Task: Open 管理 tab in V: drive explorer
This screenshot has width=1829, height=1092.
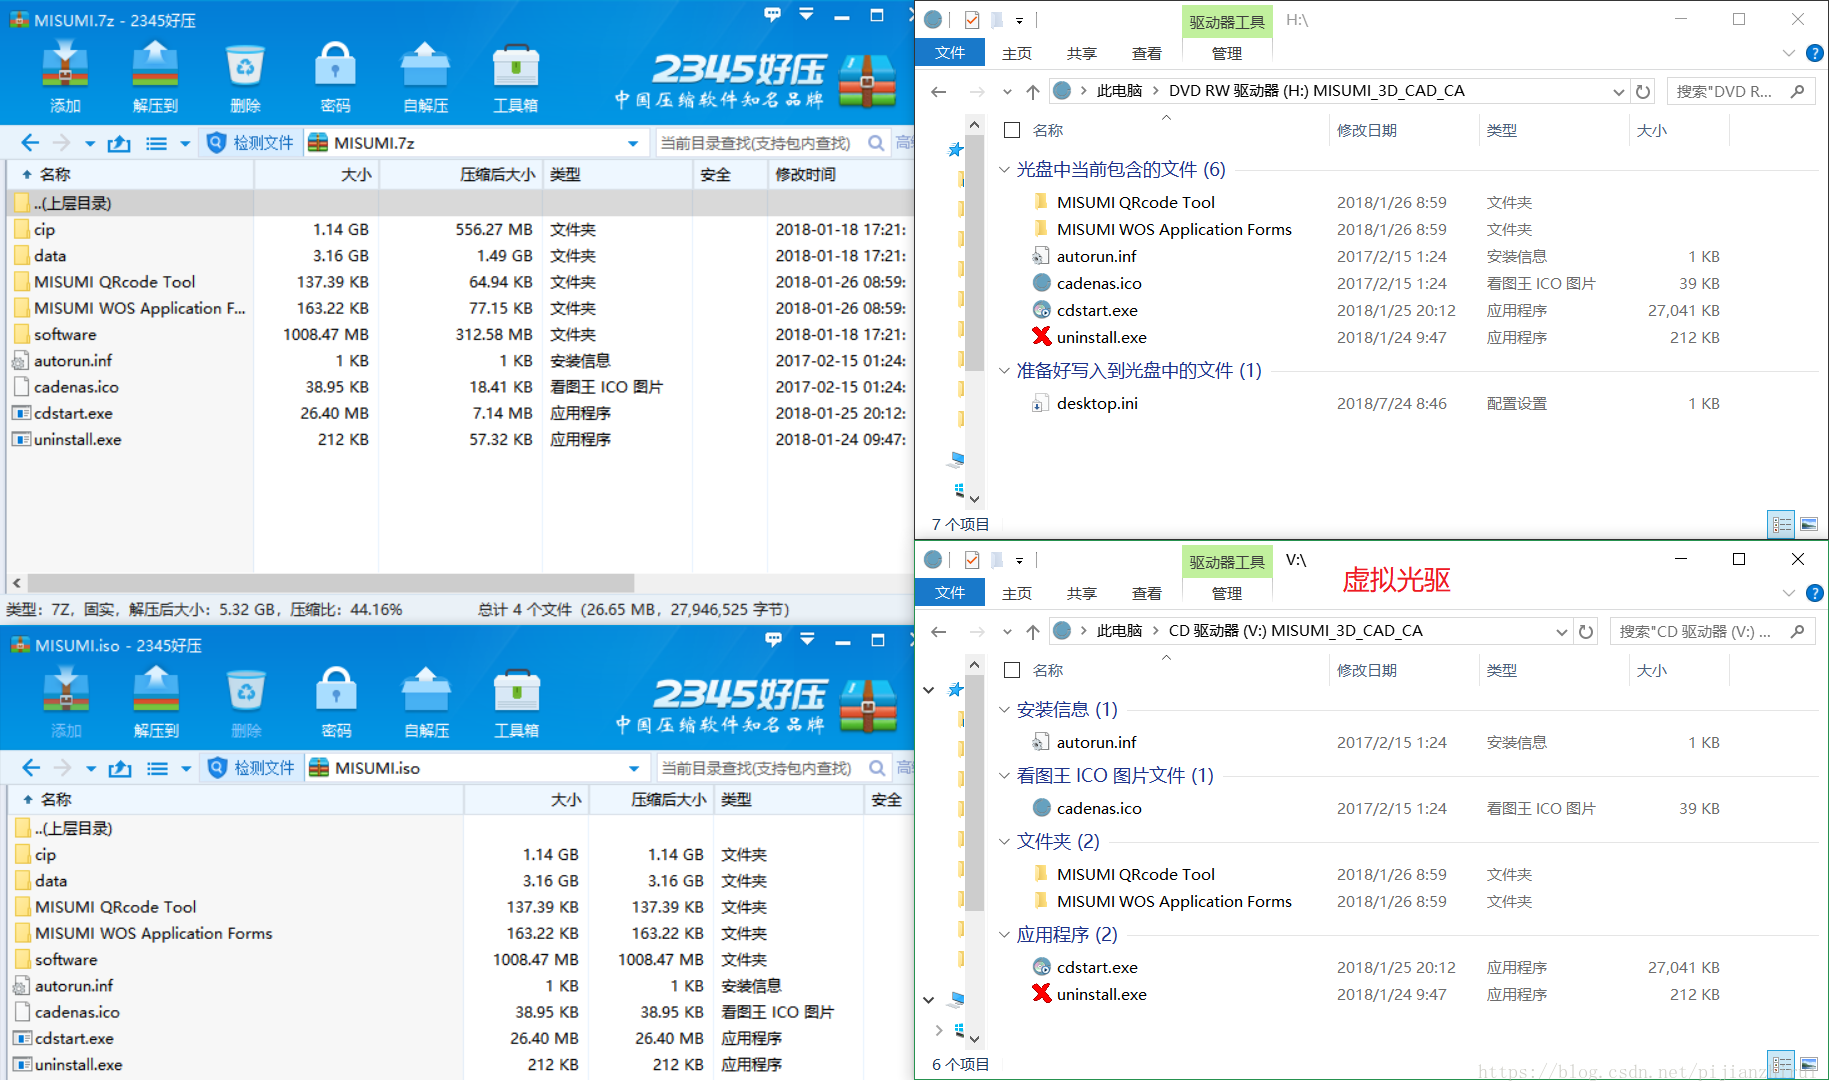Action: 1227,593
